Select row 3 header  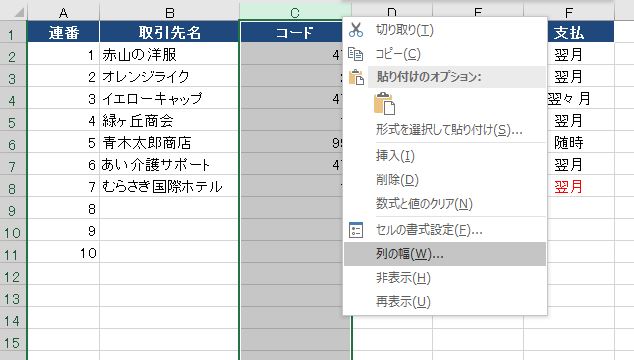point(13,76)
